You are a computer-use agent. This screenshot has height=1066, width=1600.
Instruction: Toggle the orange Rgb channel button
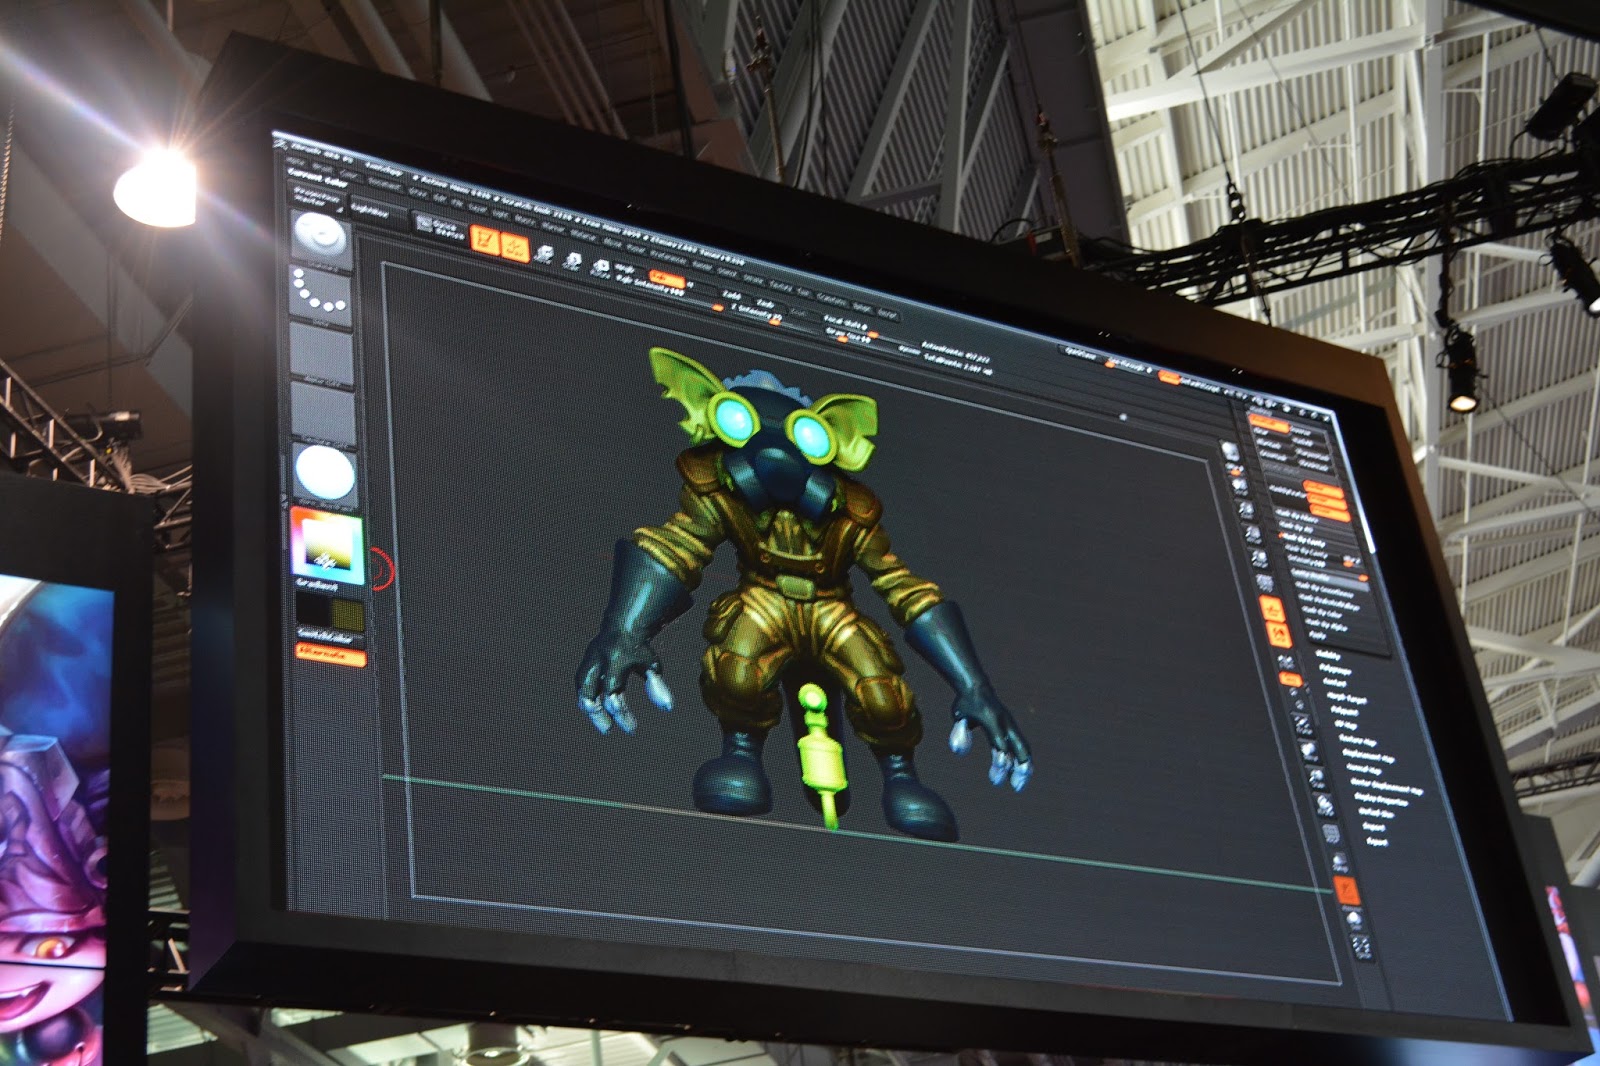click(x=666, y=277)
